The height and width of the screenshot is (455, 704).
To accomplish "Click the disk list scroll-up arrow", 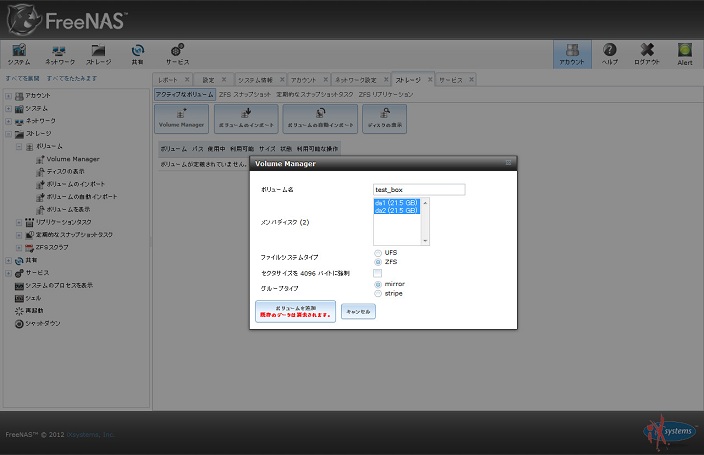I will point(425,203).
